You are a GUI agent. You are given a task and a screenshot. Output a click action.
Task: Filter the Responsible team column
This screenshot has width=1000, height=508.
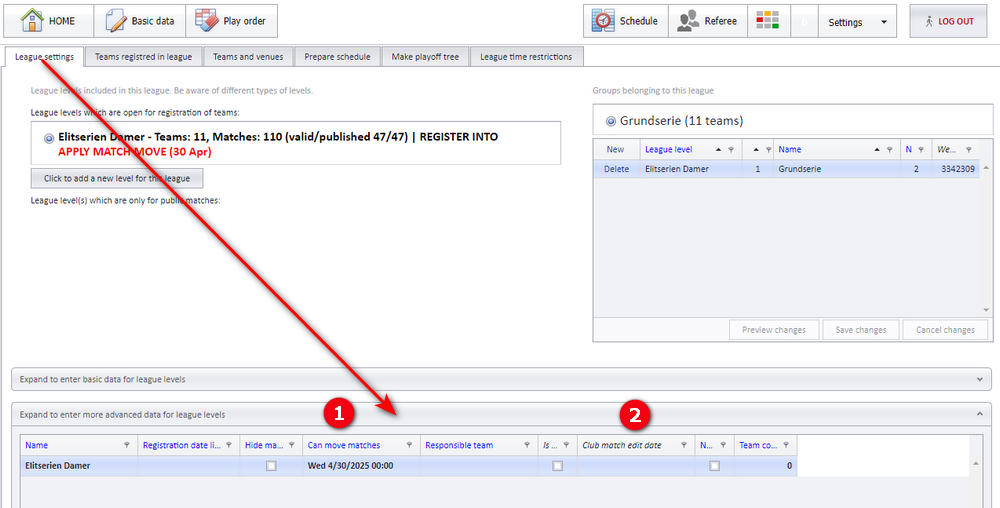pyautogui.click(x=527, y=446)
